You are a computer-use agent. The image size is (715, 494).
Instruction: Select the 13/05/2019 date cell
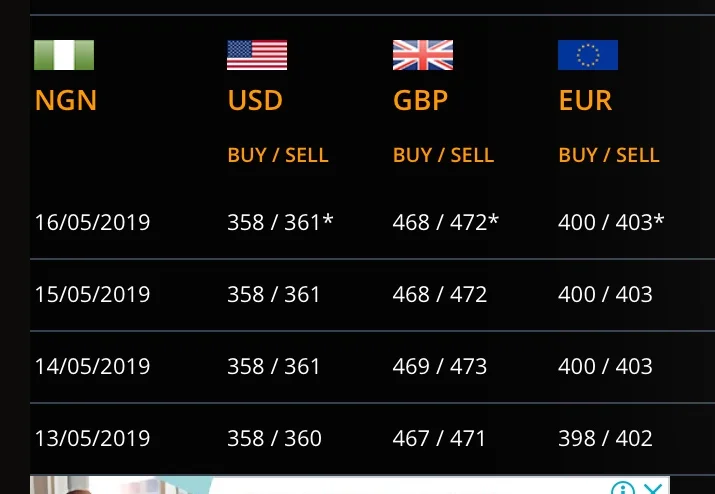click(92, 438)
